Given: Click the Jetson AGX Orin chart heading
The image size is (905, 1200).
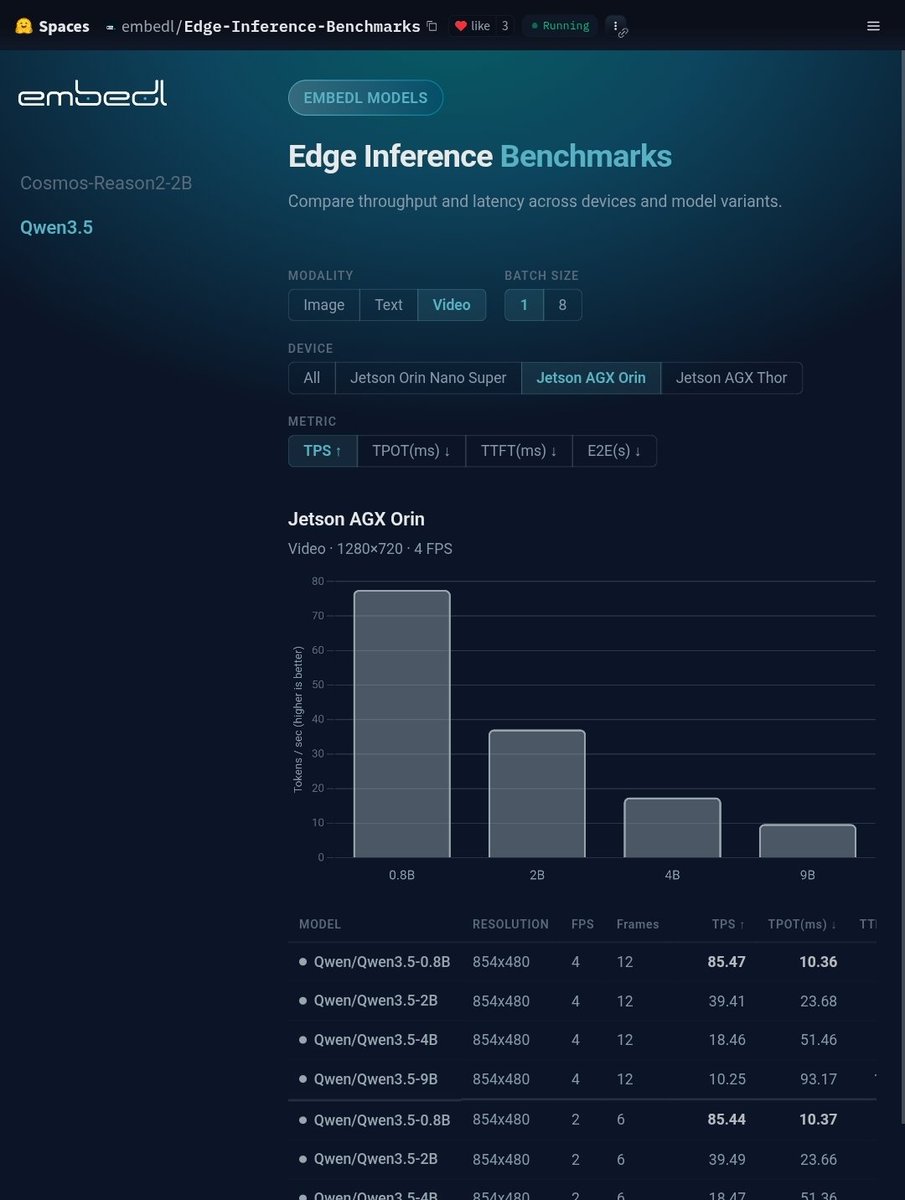Looking at the screenshot, I should (356, 519).
